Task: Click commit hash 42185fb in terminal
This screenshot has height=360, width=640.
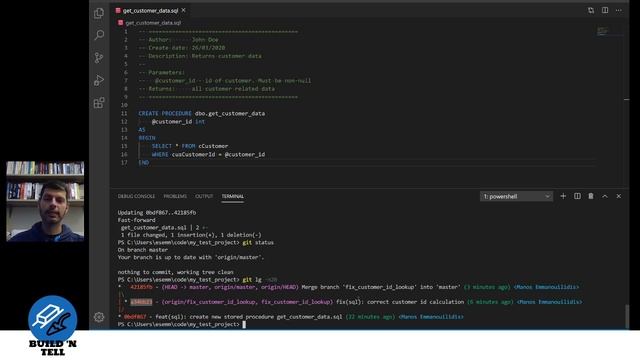Action: click(x=141, y=287)
